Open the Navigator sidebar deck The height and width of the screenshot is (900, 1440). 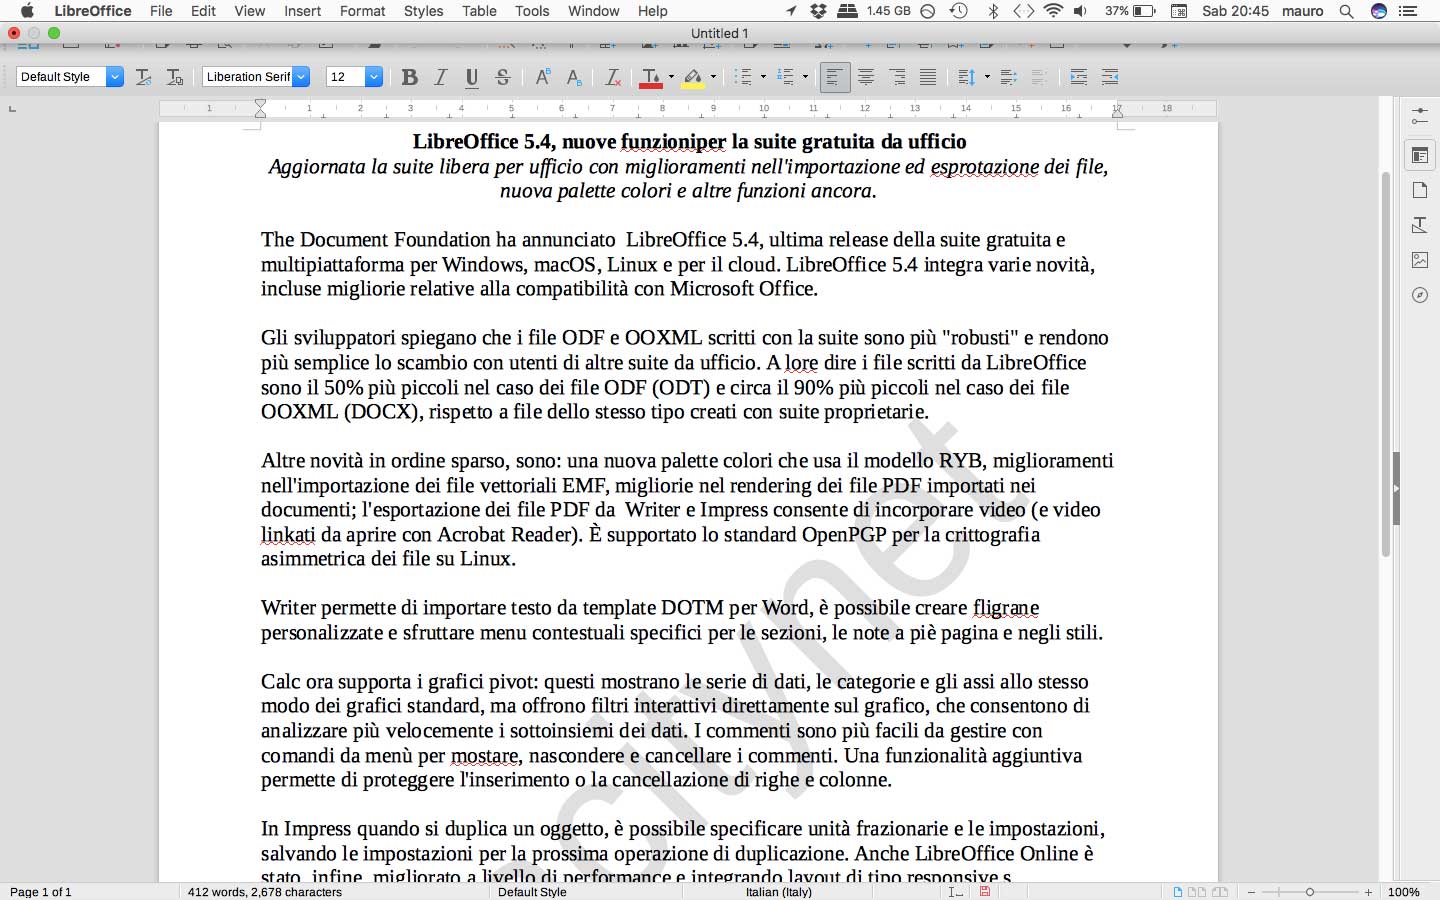coord(1419,295)
